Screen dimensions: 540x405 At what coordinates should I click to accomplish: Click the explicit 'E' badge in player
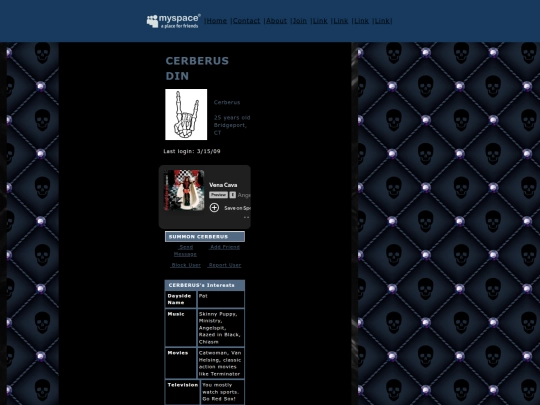(233, 195)
